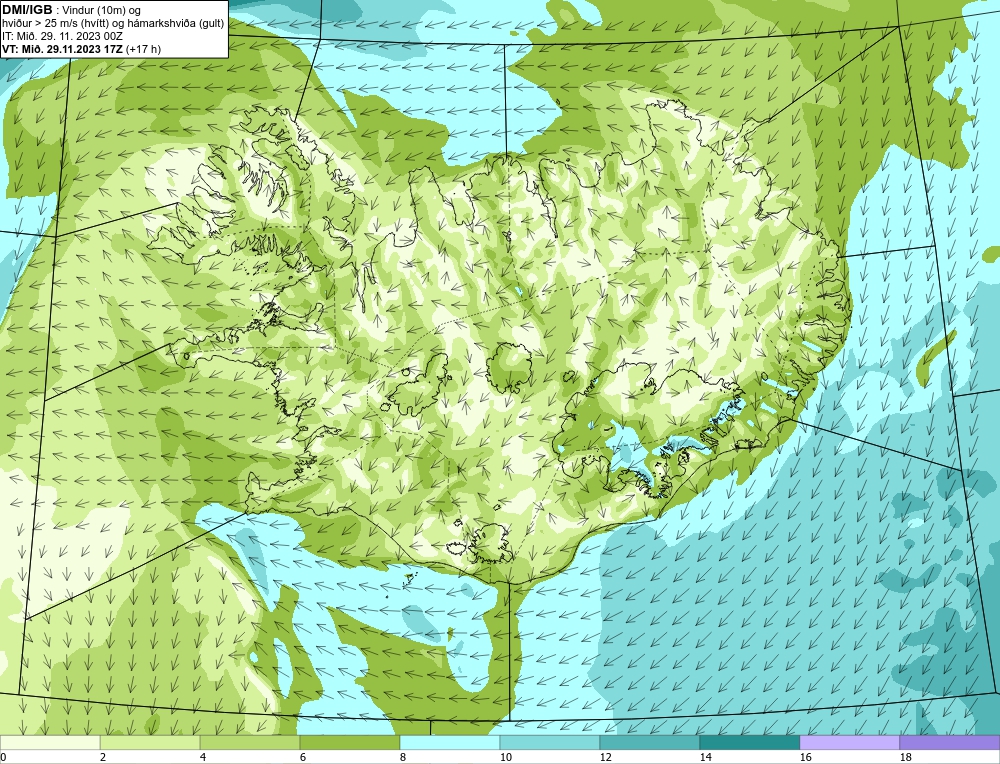1000x764 pixels.
Task: Click the legend scale value '14'
Action: coord(705,757)
